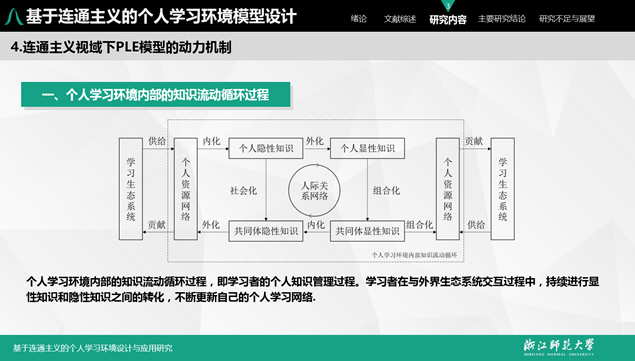Click the Zhejiang Normal University logo
This screenshot has height=361, width=635.
click(558, 347)
